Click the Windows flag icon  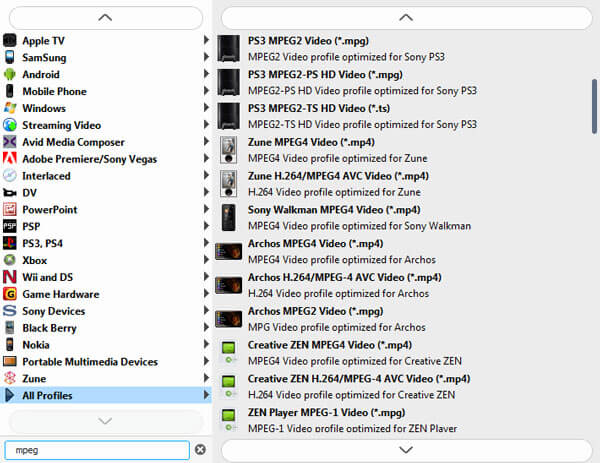(10, 108)
